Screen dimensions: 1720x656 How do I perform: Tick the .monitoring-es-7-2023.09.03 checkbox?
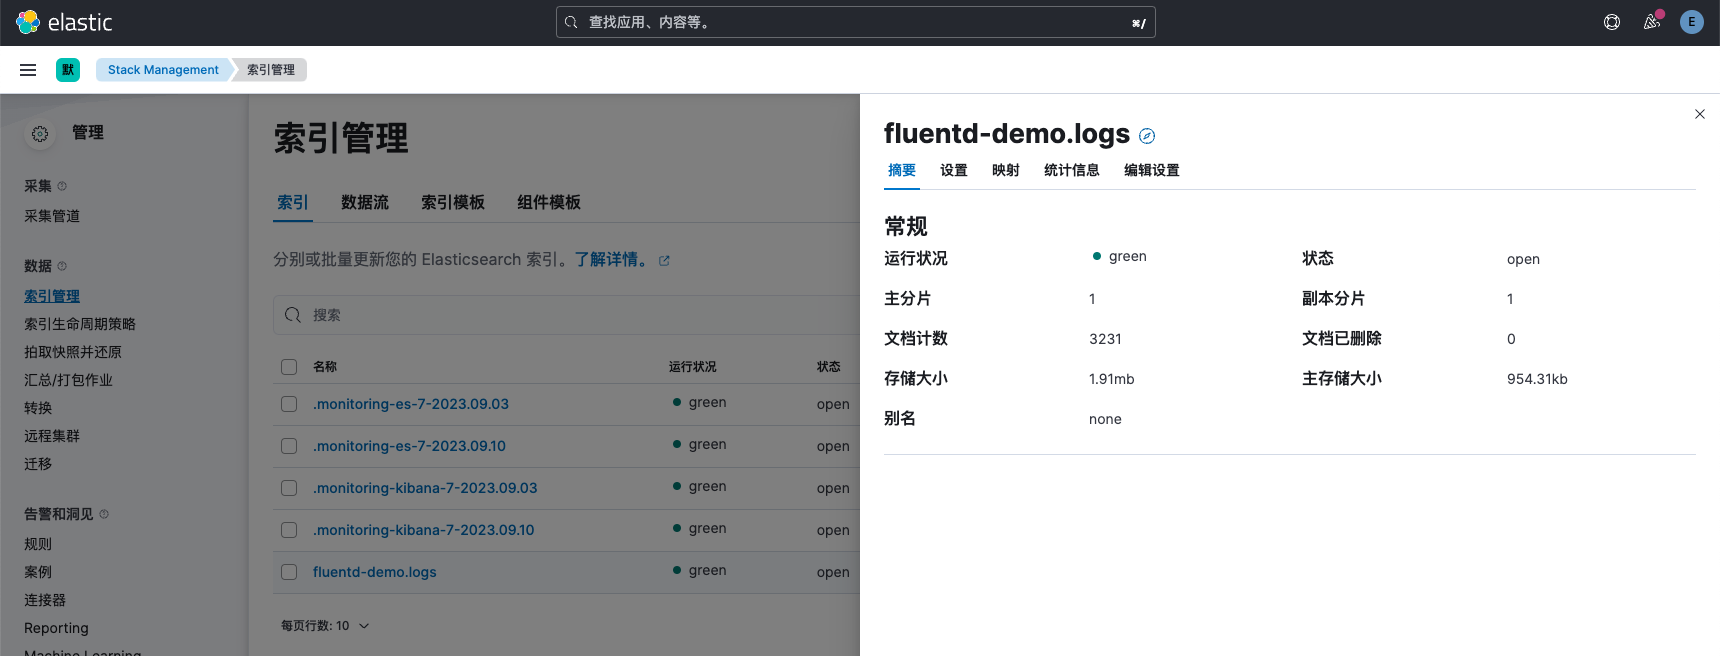point(289,404)
